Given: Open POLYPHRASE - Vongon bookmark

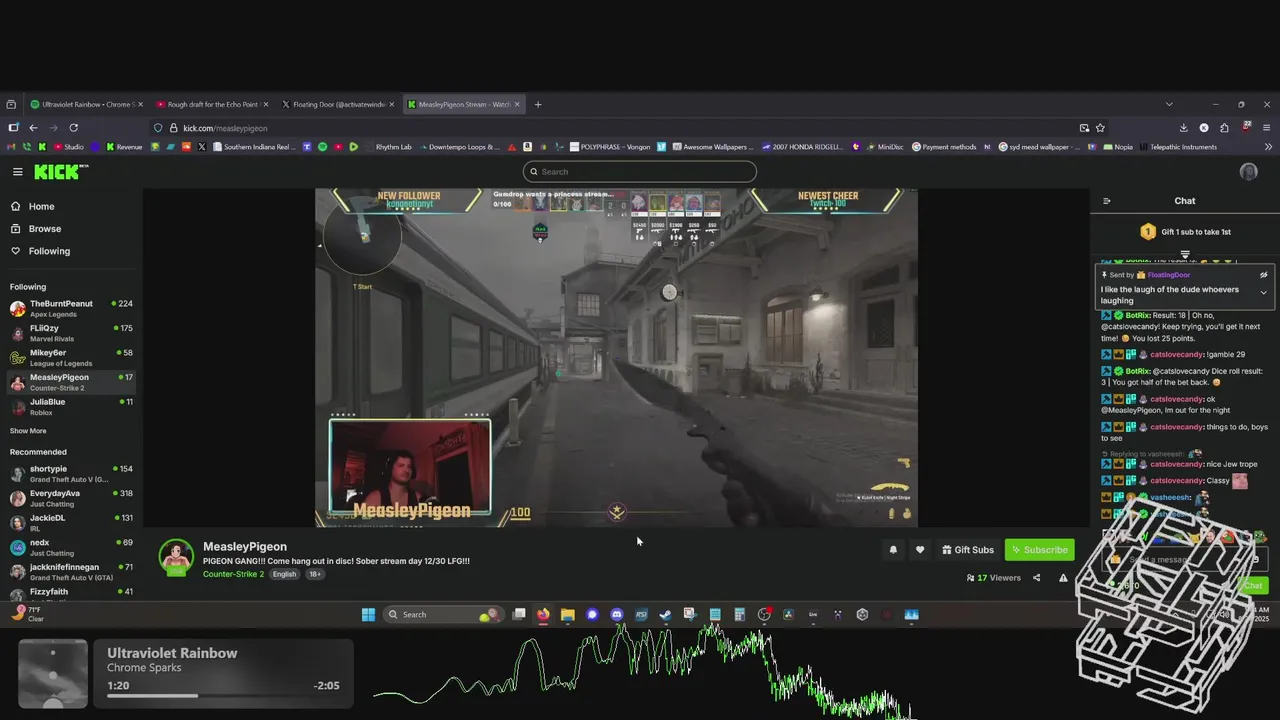Looking at the screenshot, I should 609,147.
